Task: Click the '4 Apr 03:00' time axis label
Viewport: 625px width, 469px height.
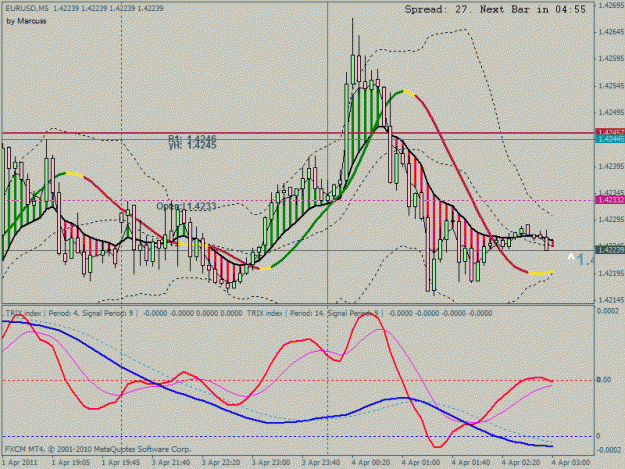Action: (x=570, y=463)
